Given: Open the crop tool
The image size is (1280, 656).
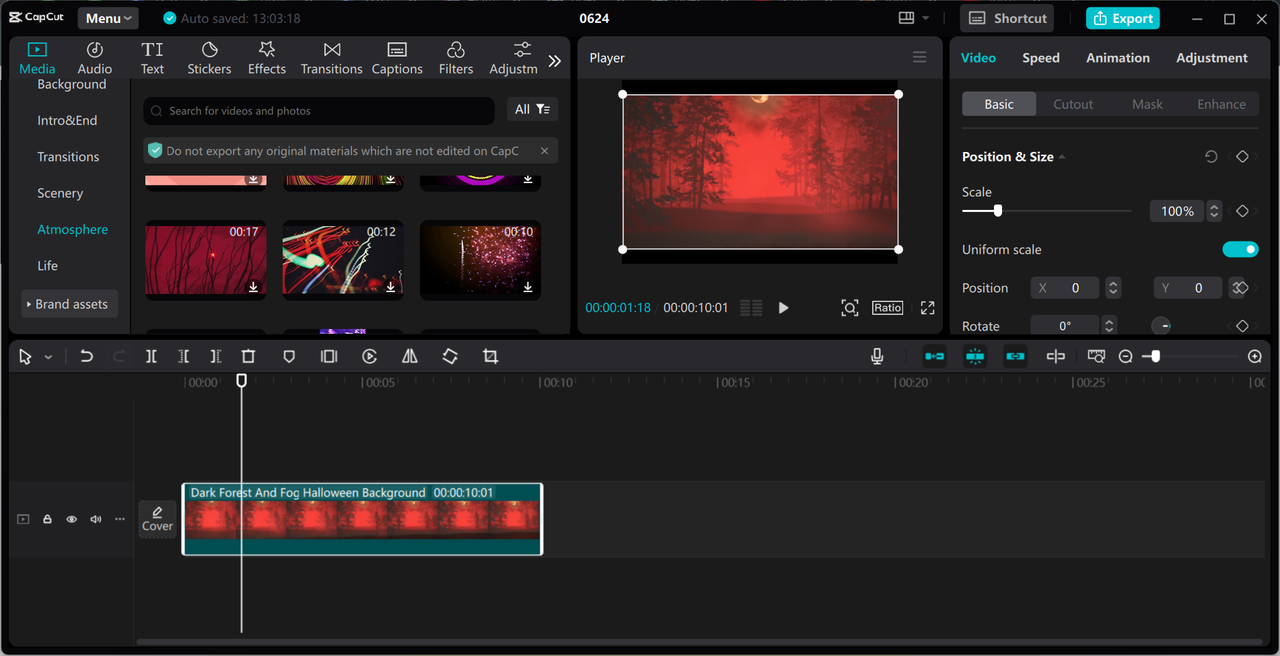Looking at the screenshot, I should coord(490,356).
